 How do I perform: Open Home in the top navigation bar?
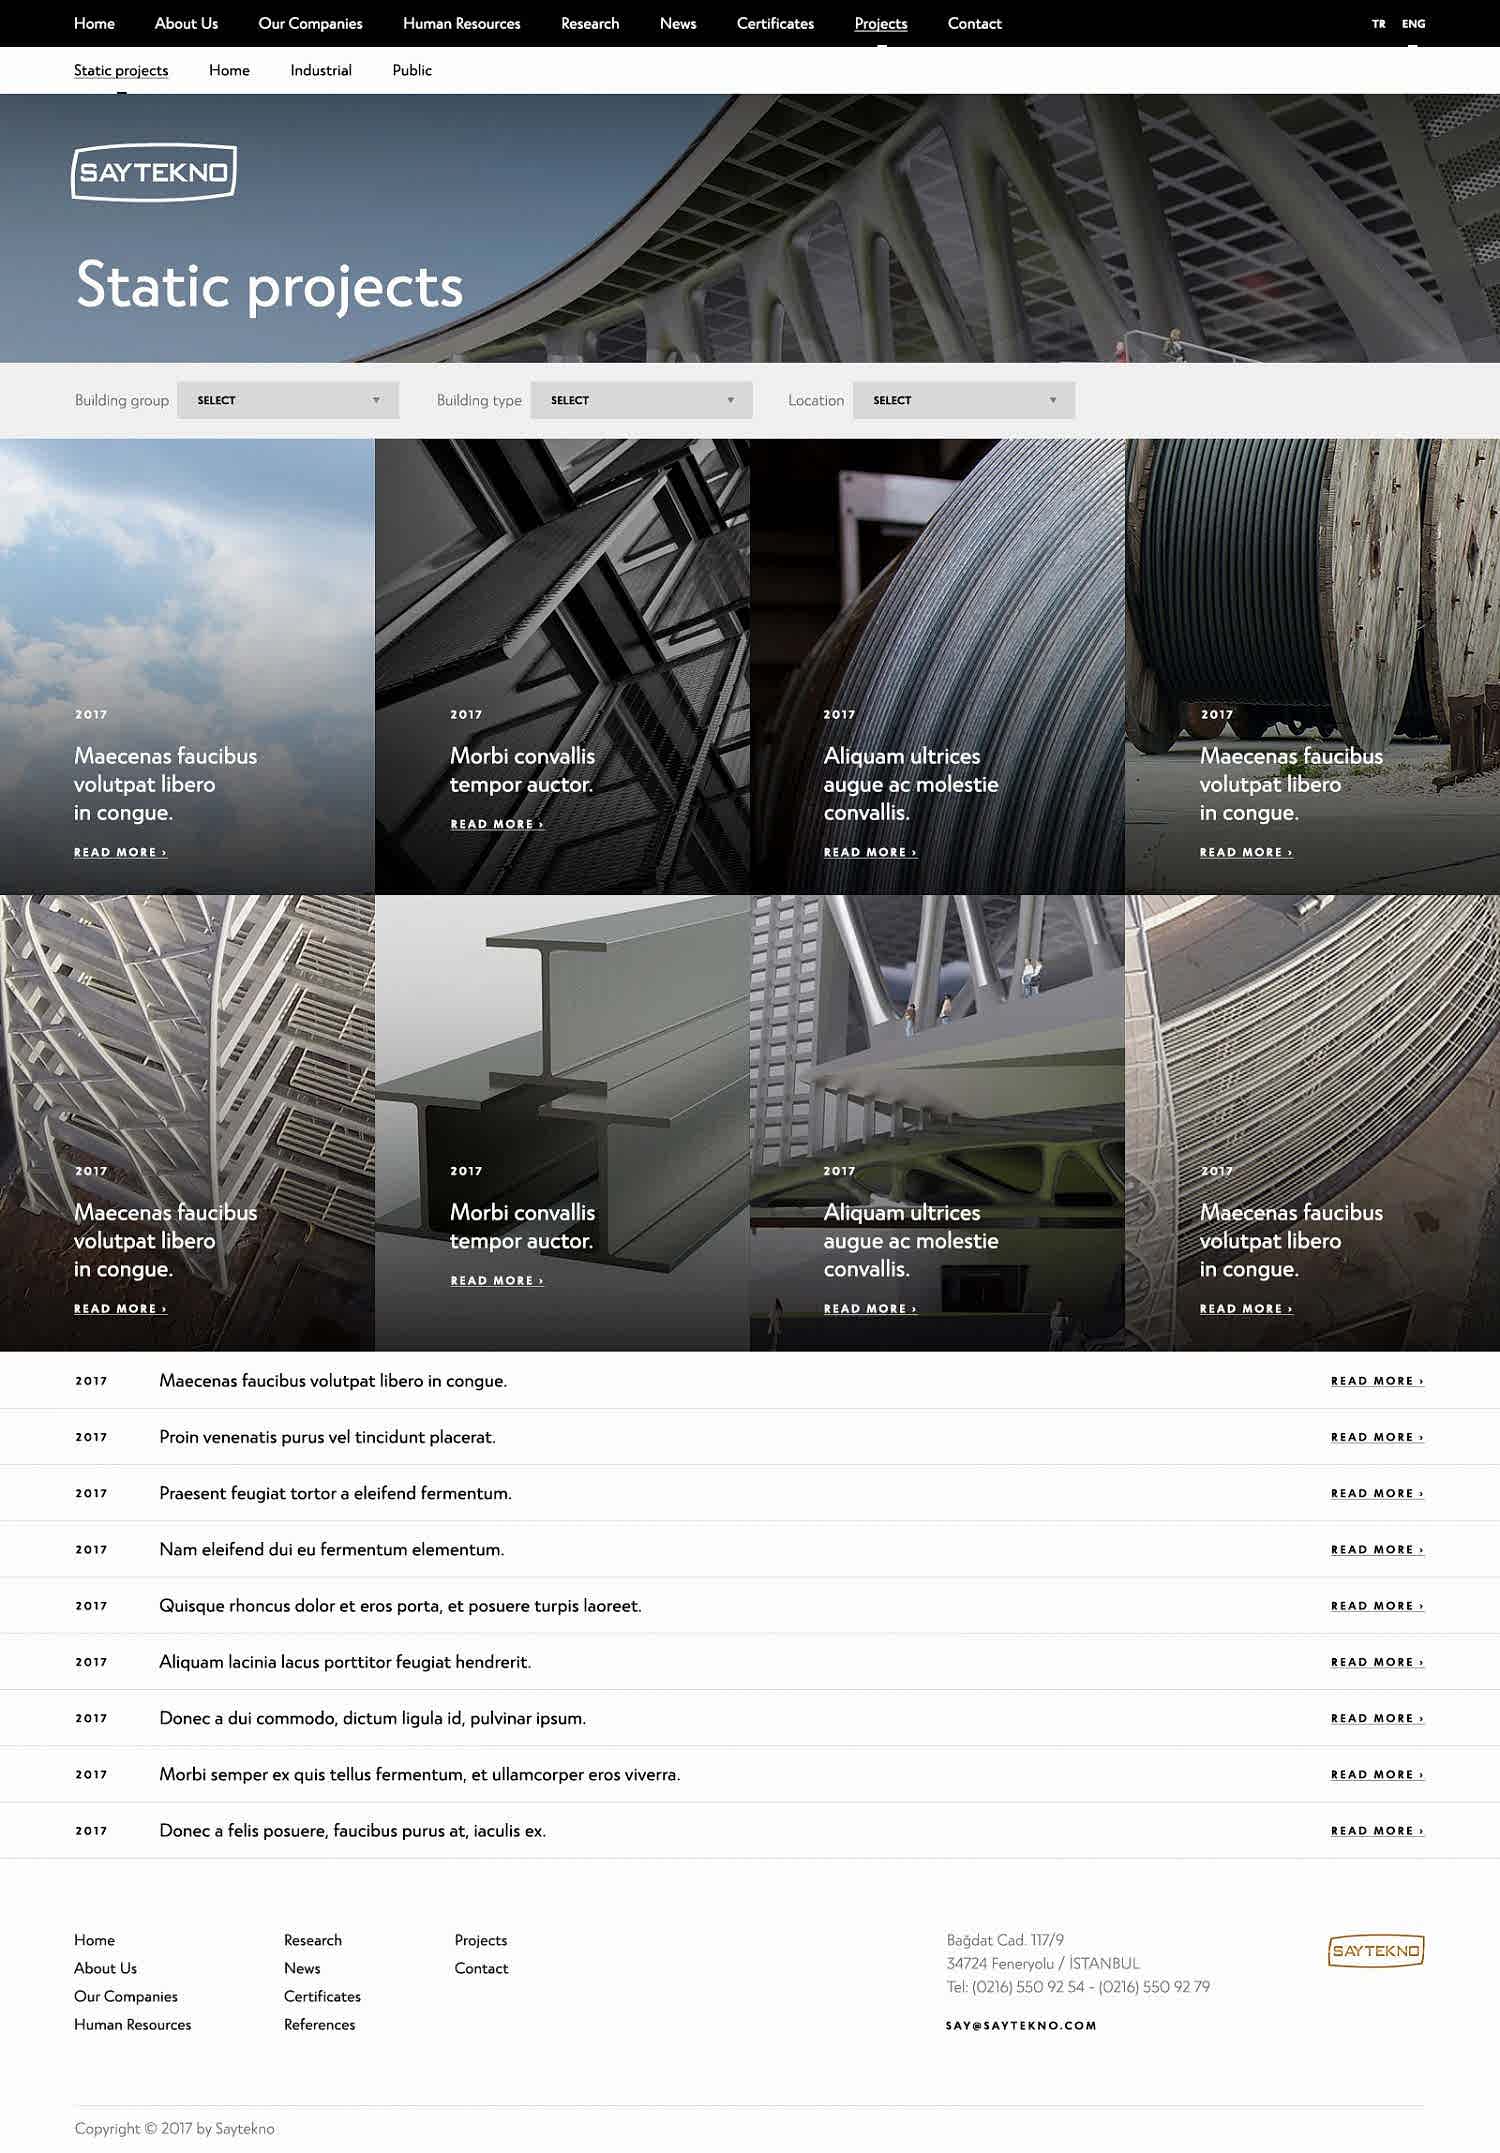[94, 23]
